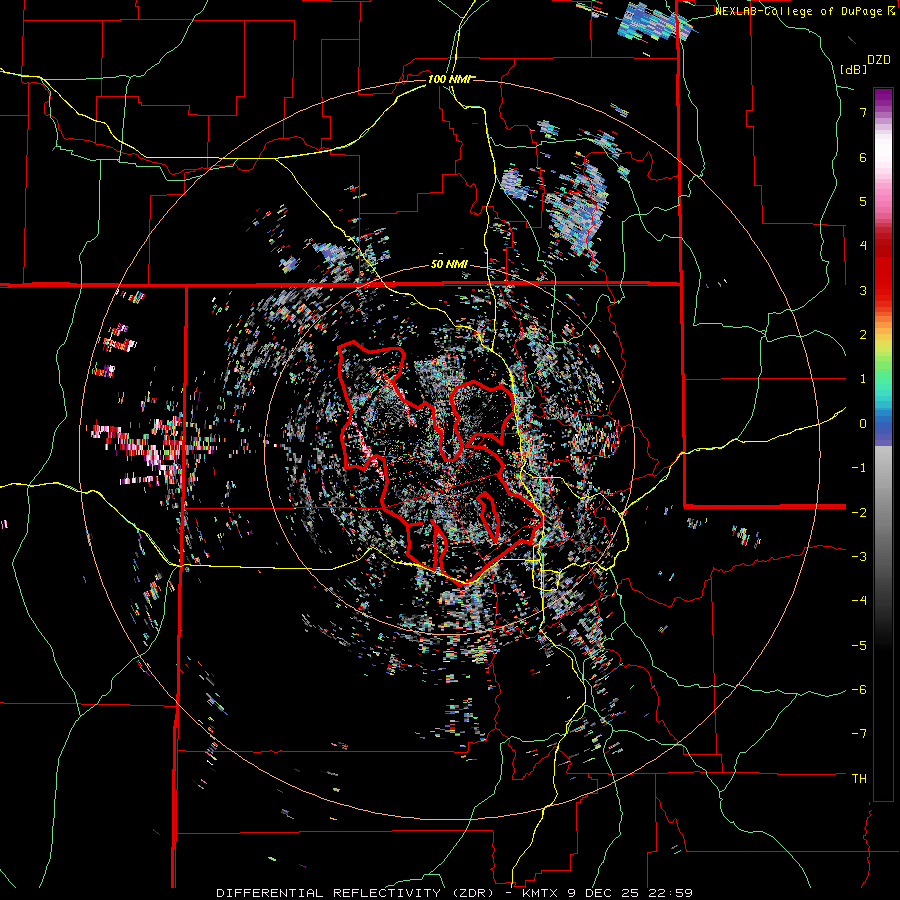Click the 2 value on the scale
This screenshot has height=900, width=900.
point(863,335)
